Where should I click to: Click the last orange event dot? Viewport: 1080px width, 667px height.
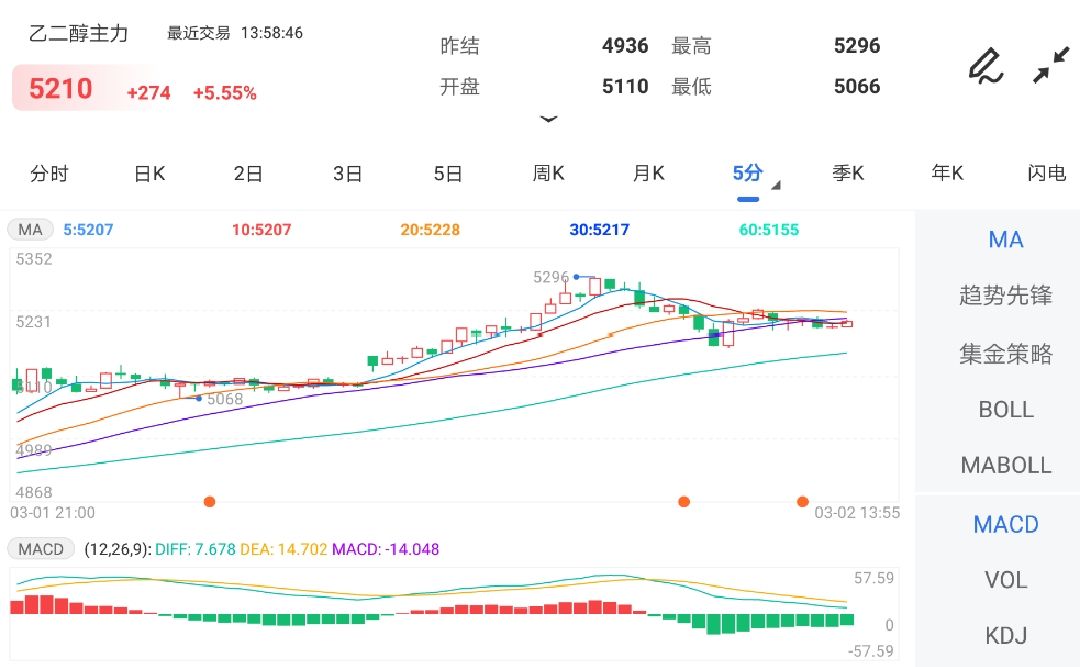(802, 502)
